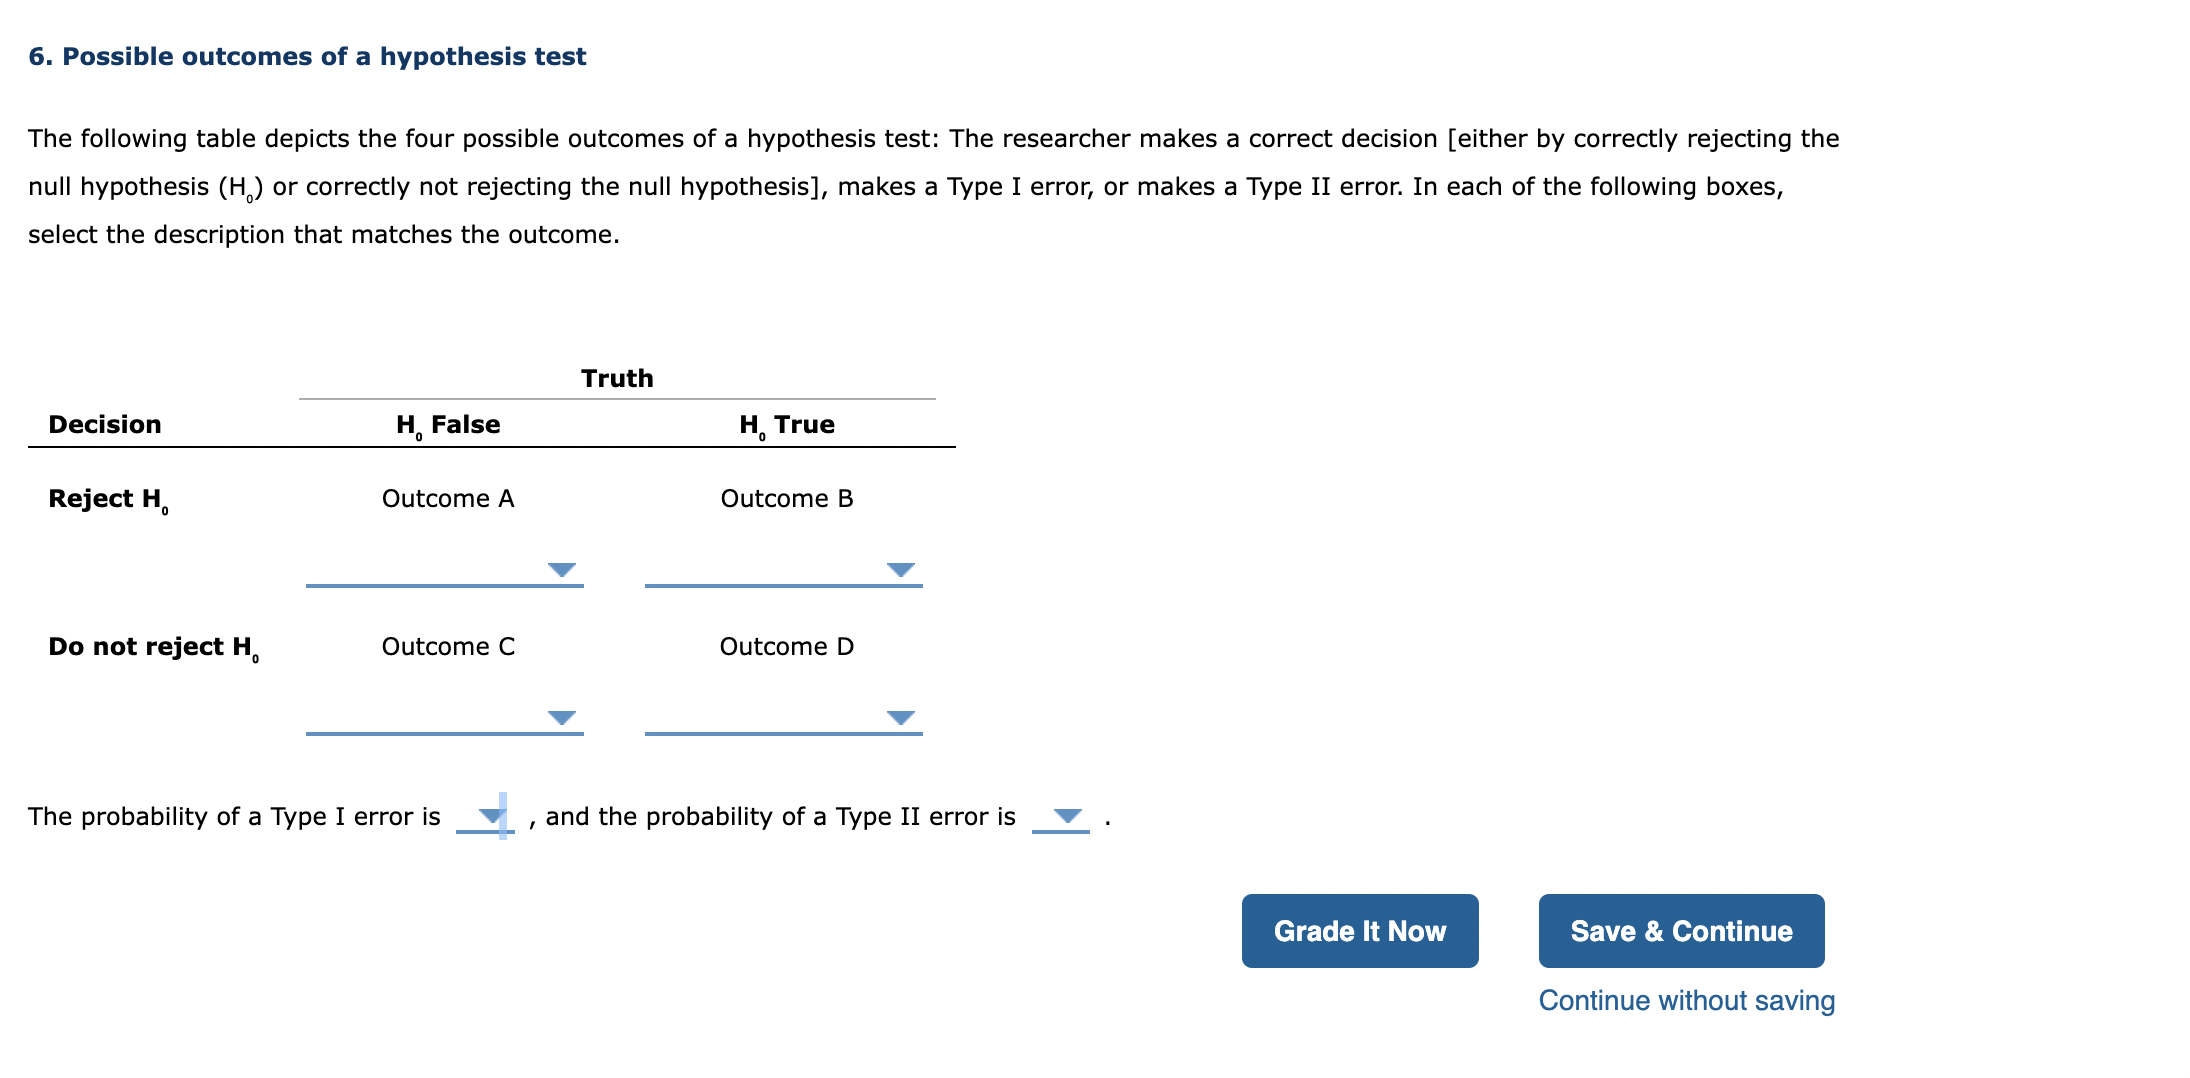Select Continue without saving

pyautogui.click(x=1686, y=1000)
